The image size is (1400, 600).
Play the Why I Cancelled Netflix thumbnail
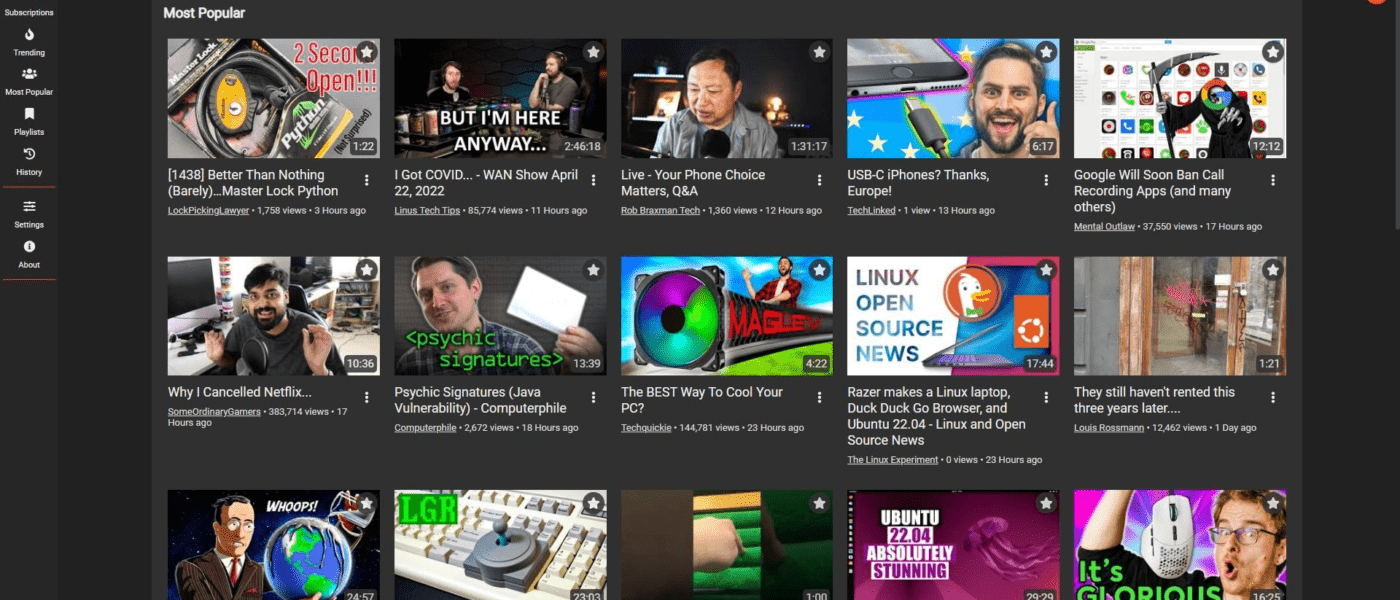click(x=273, y=316)
